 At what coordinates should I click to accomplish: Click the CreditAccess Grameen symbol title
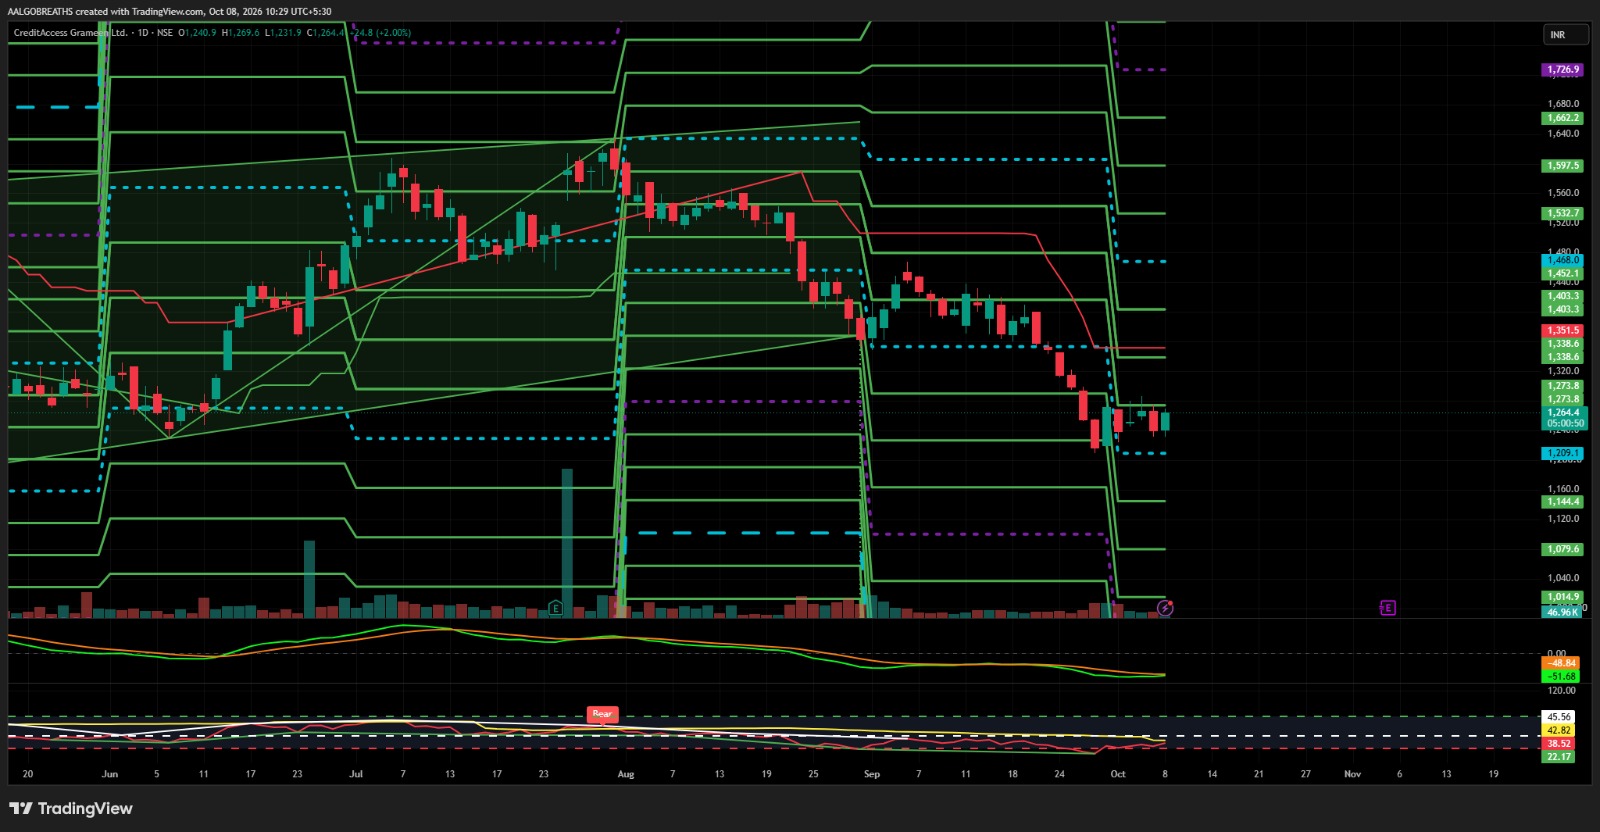point(70,32)
